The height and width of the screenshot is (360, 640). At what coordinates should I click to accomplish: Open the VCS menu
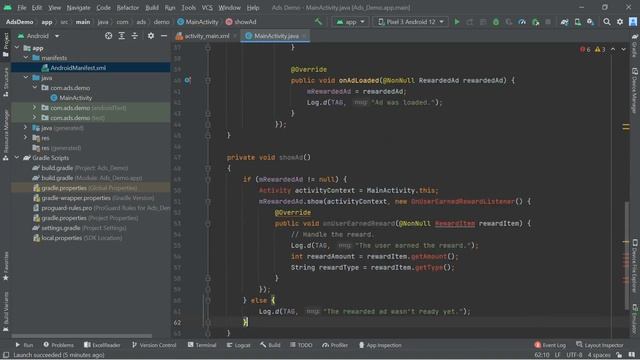(207, 8)
